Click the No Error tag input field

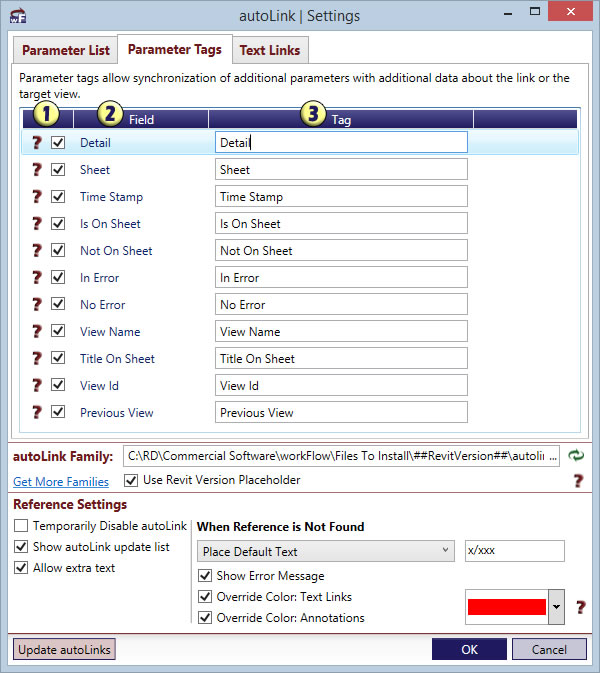tap(341, 305)
